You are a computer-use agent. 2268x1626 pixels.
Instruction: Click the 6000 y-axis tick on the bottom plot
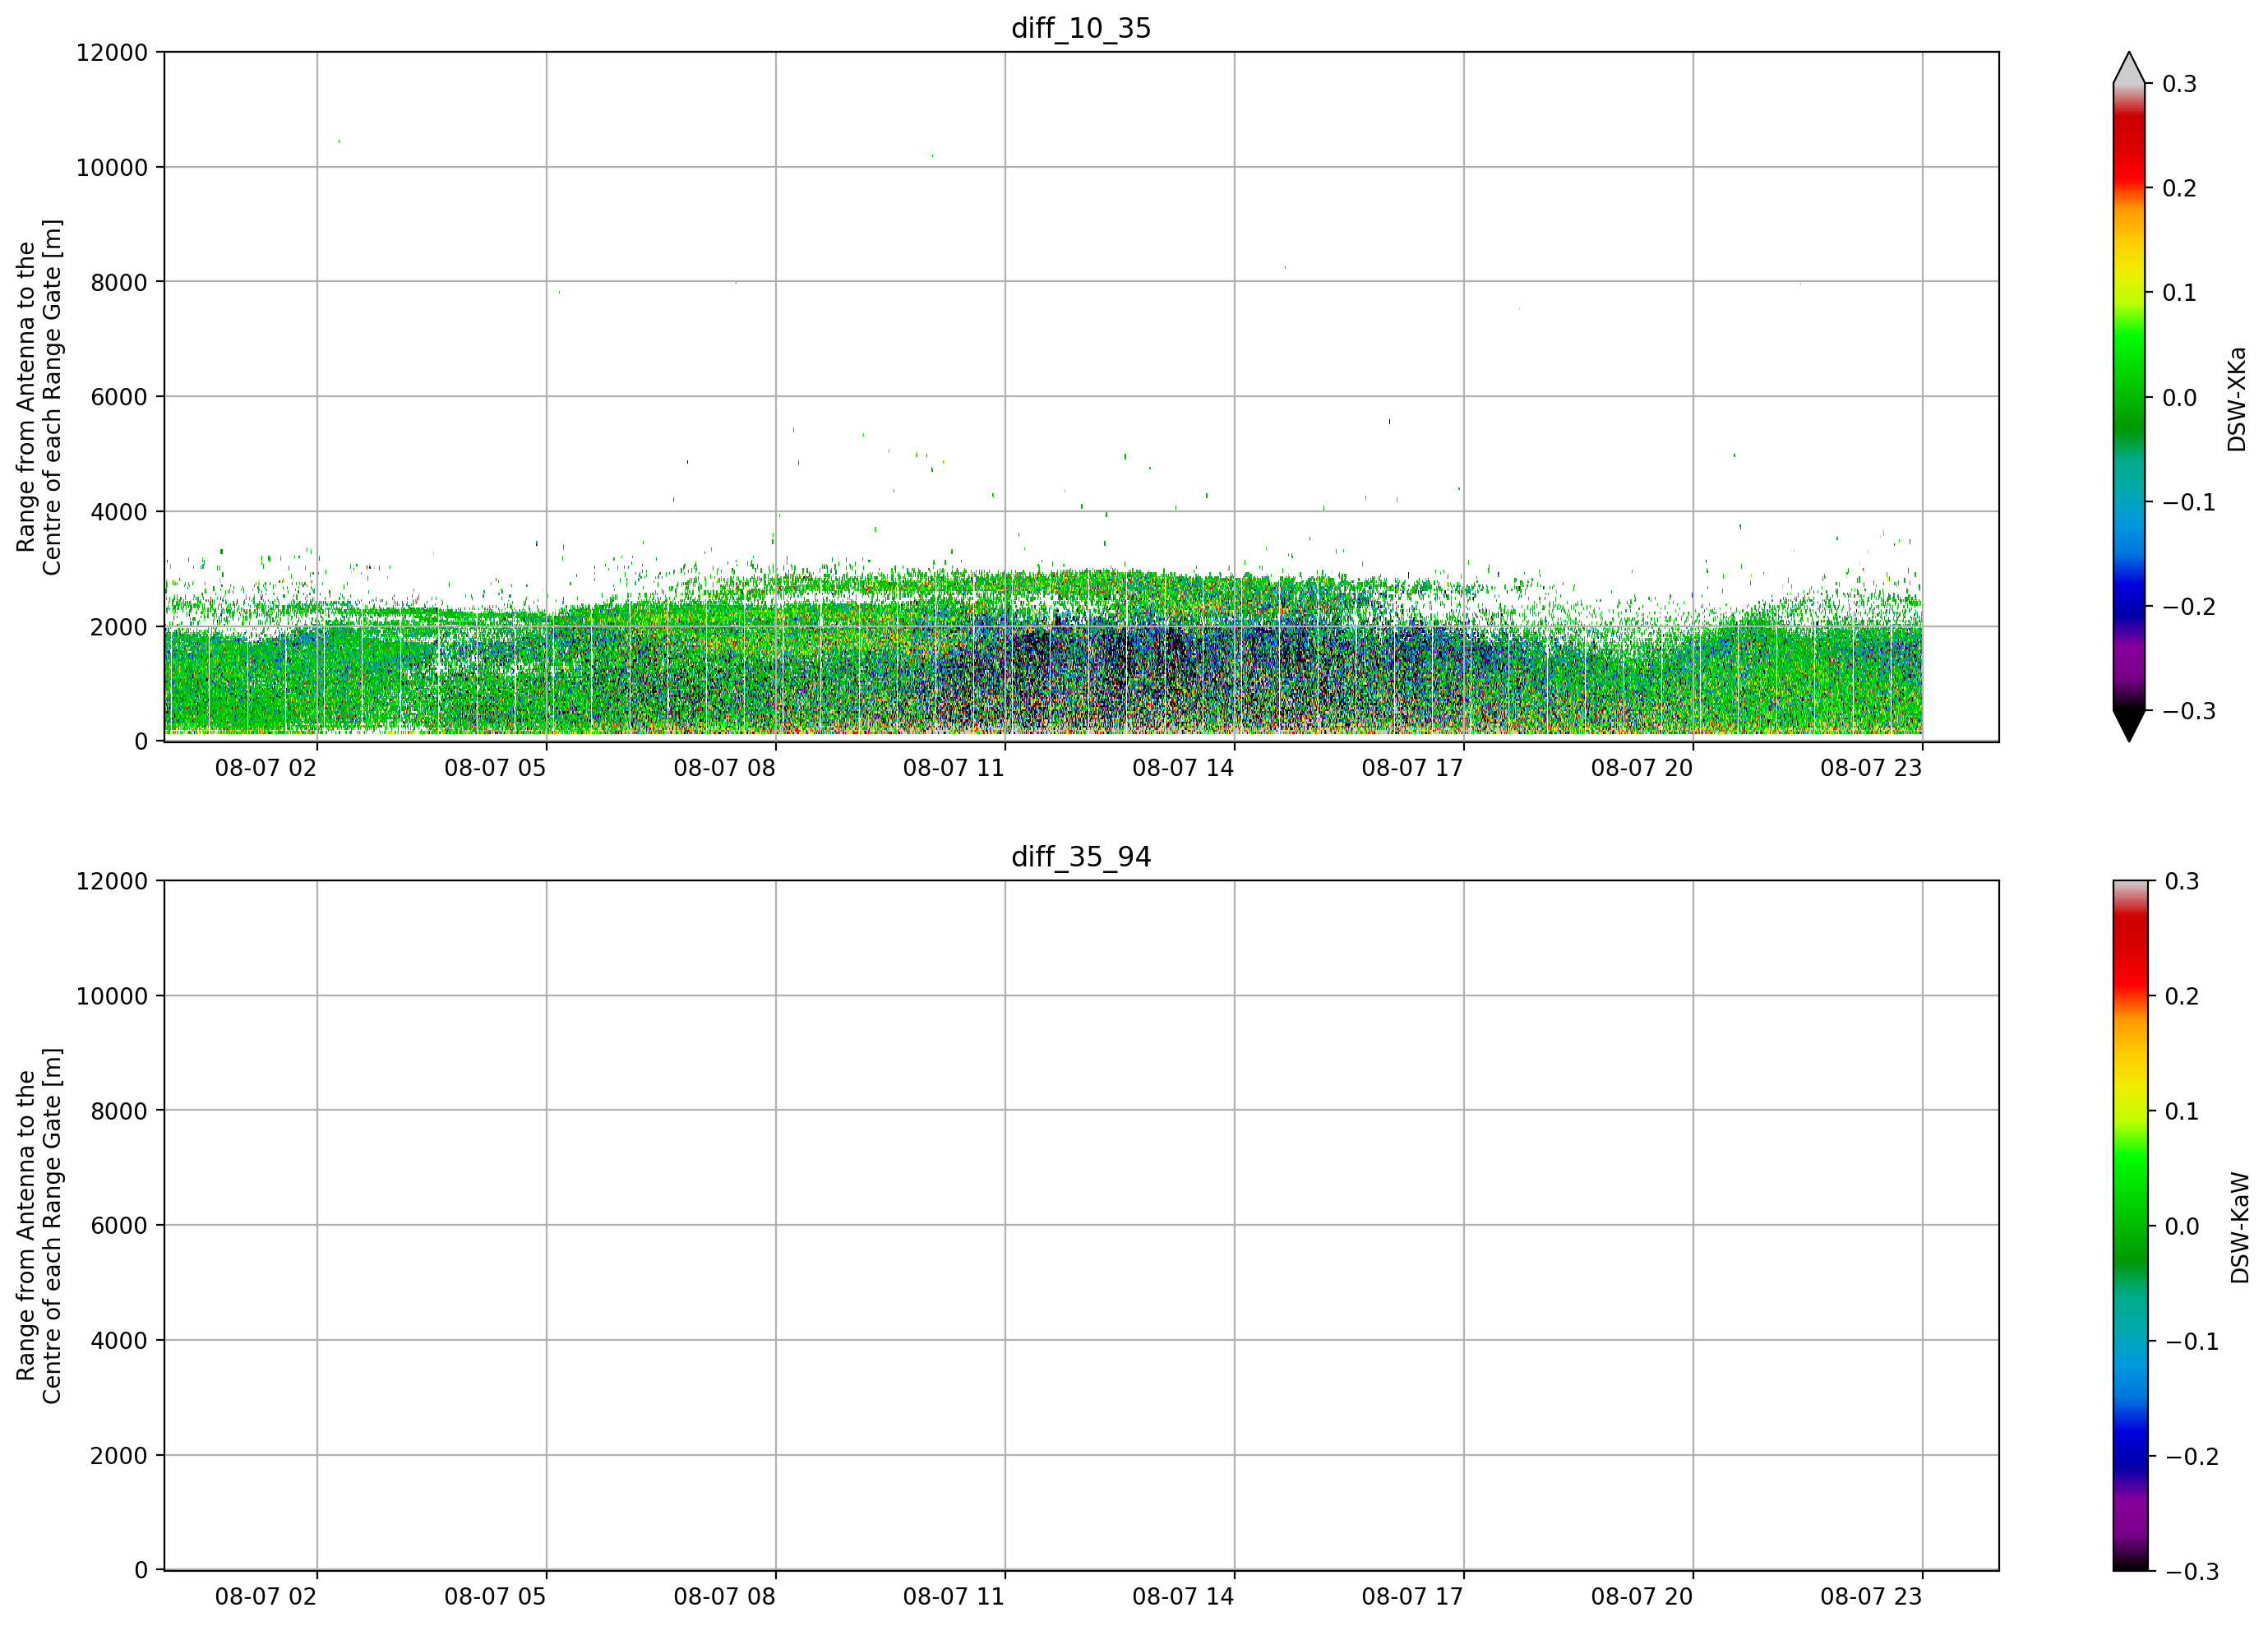(x=118, y=1225)
